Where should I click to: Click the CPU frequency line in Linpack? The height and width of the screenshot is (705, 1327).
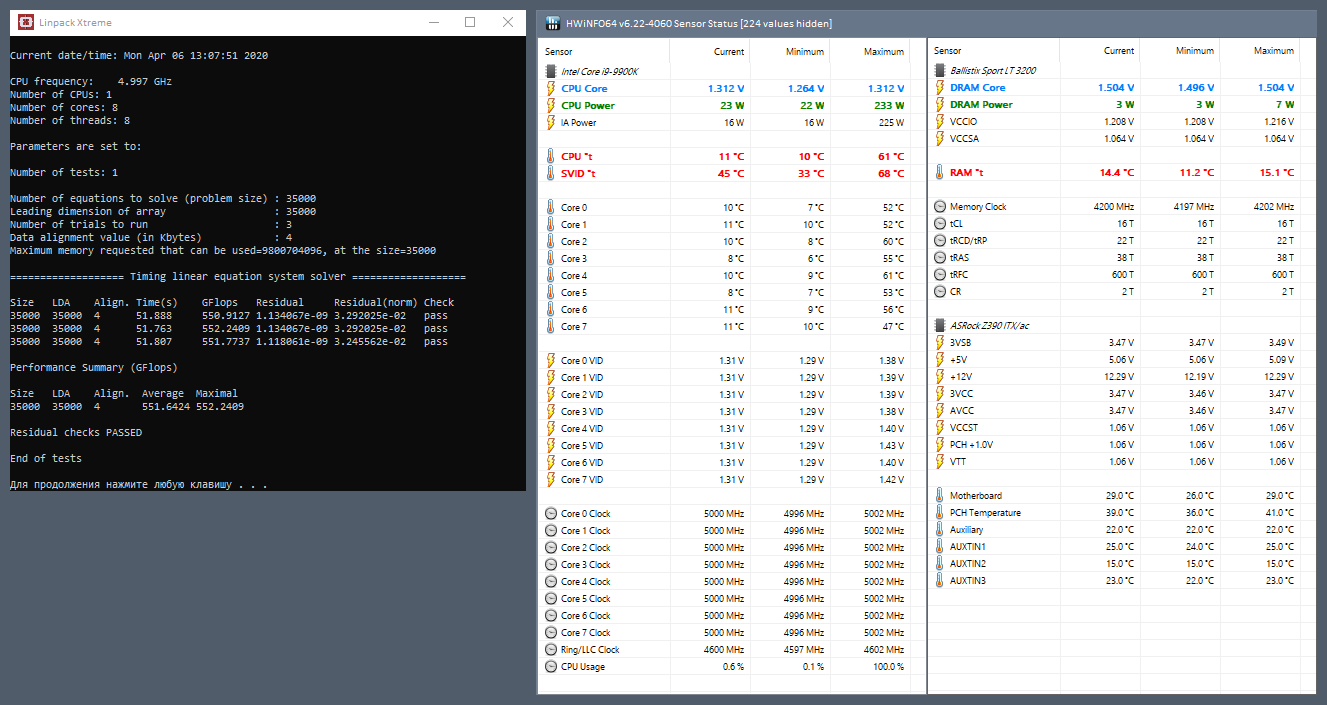91,81
